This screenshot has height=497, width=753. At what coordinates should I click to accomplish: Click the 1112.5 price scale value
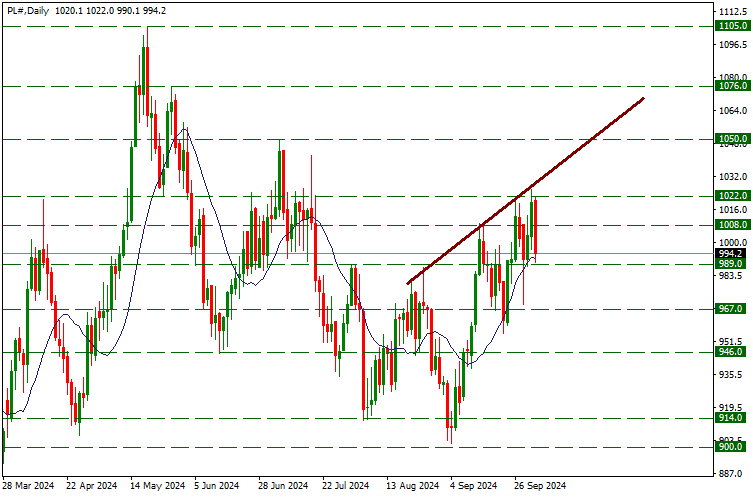733,12
